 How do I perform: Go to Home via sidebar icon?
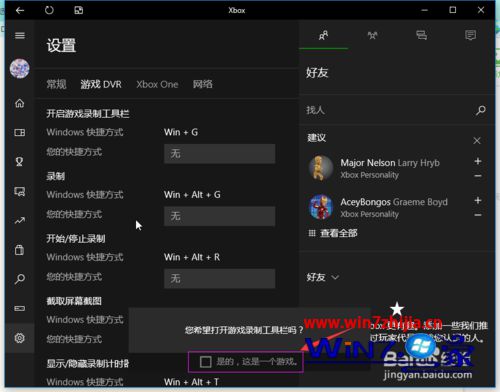[x=20, y=103]
